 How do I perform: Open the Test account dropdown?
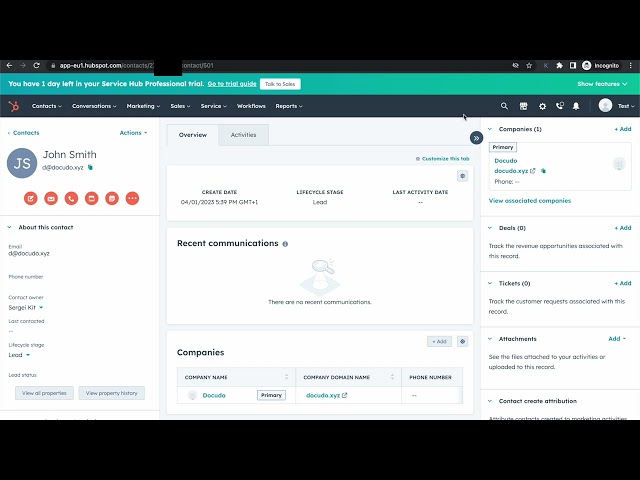(x=626, y=106)
